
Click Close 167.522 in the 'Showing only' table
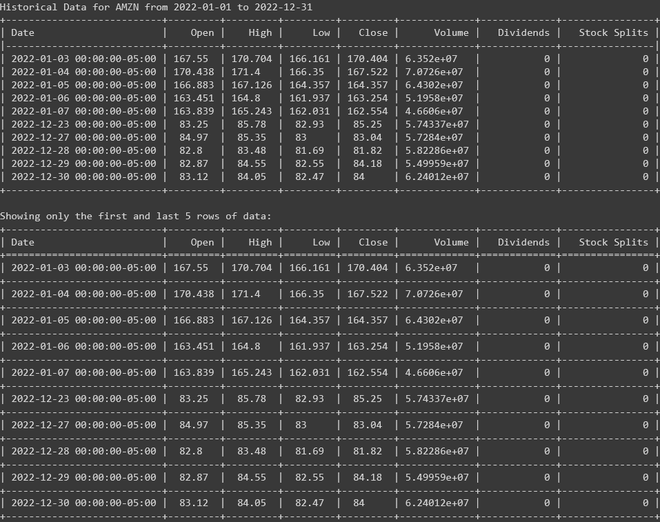point(367,294)
